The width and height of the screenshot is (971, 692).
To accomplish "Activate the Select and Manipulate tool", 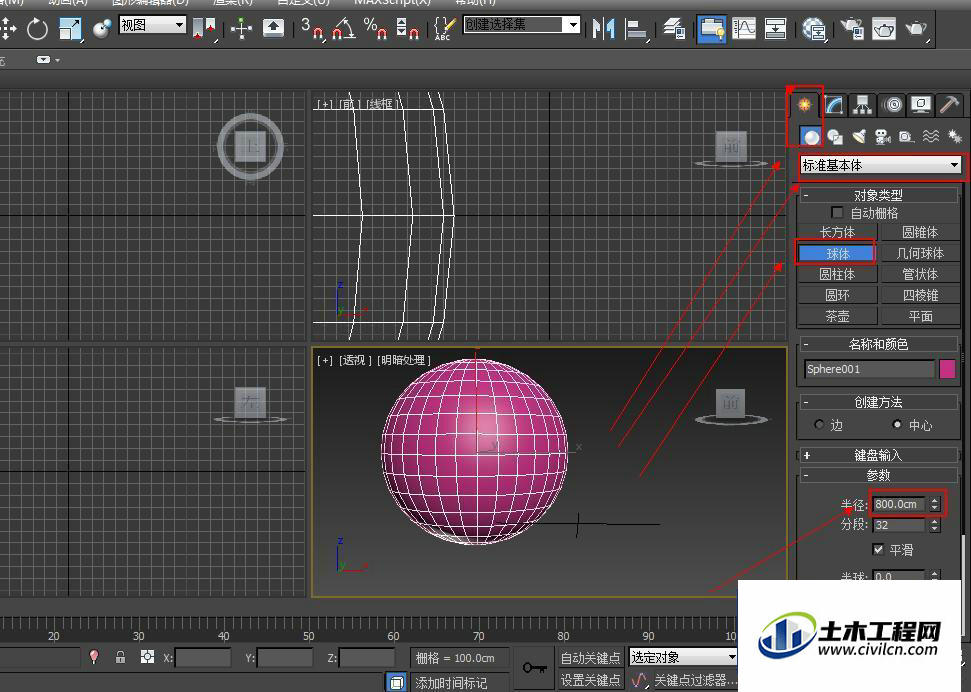I will coord(242,28).
